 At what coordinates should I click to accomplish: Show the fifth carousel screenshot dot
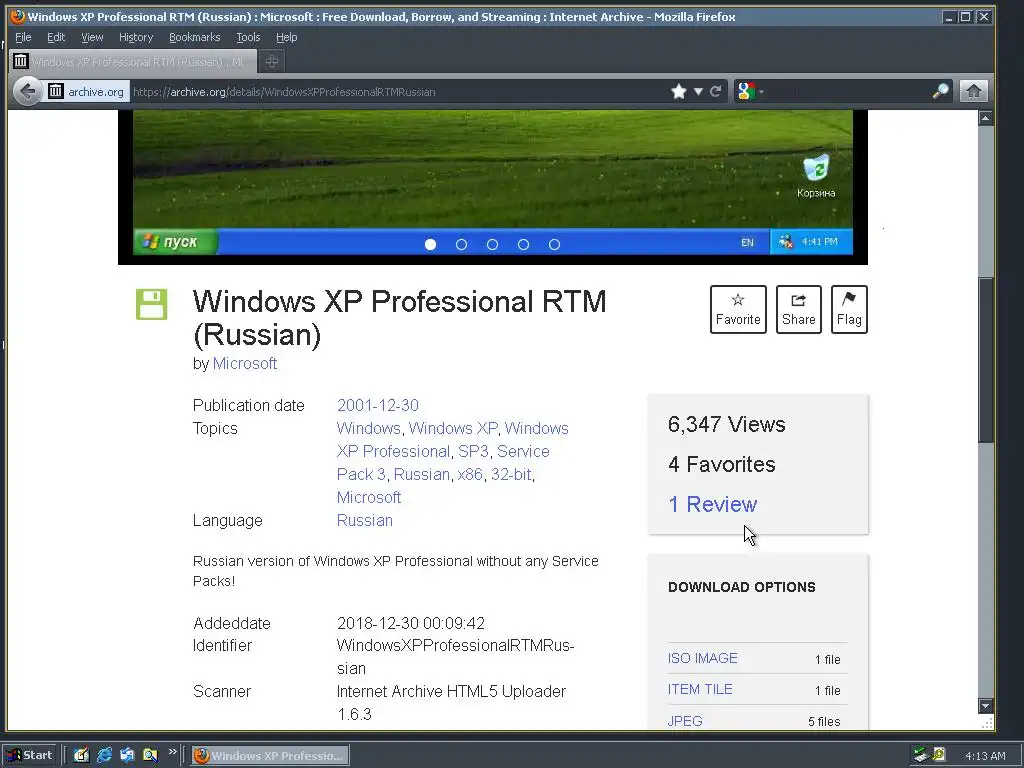pyautogui.click(x=554, y=244)
